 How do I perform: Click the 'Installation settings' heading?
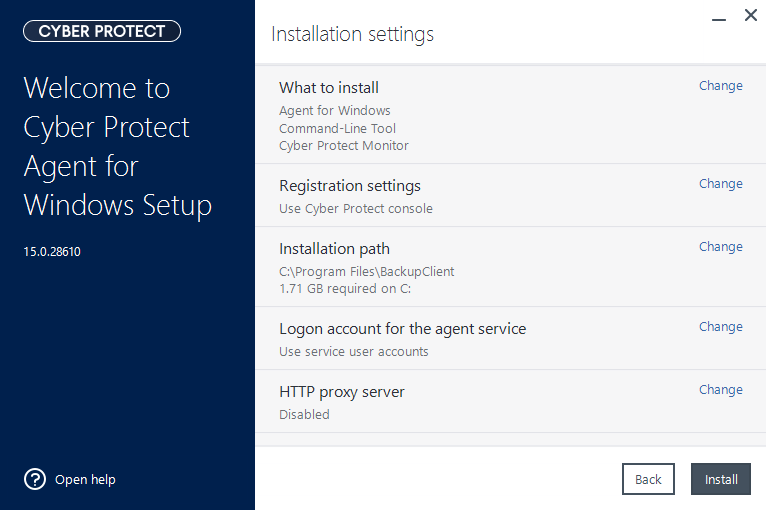coord(352,35)
